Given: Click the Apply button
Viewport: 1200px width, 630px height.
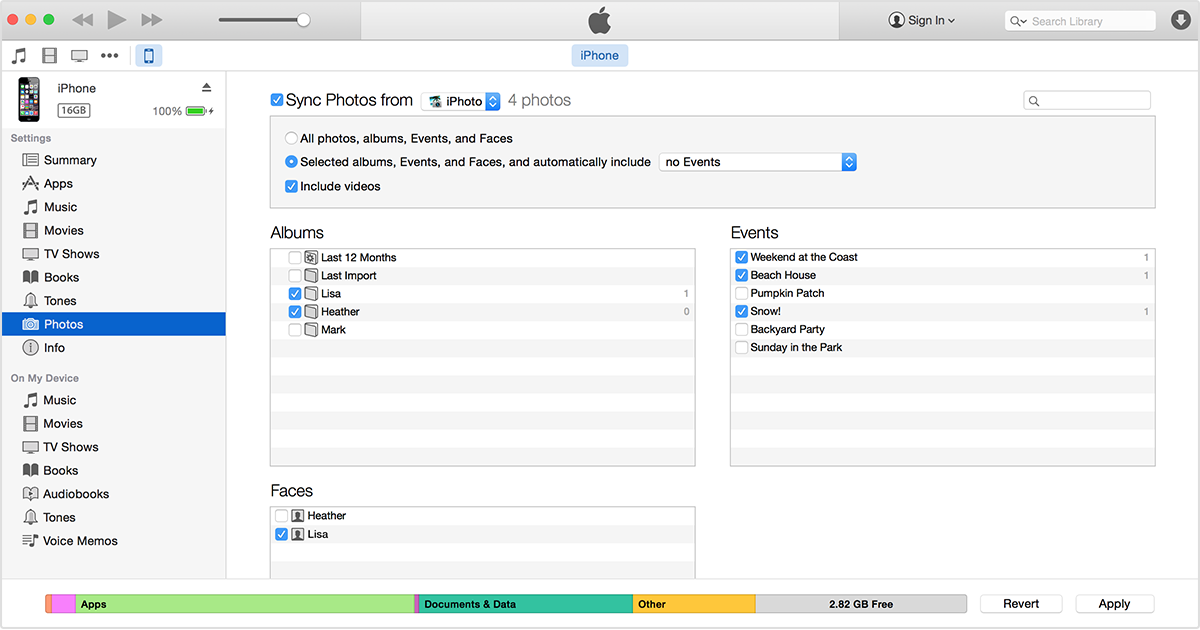Looking at the screenshot, I should click(1114, 604).
